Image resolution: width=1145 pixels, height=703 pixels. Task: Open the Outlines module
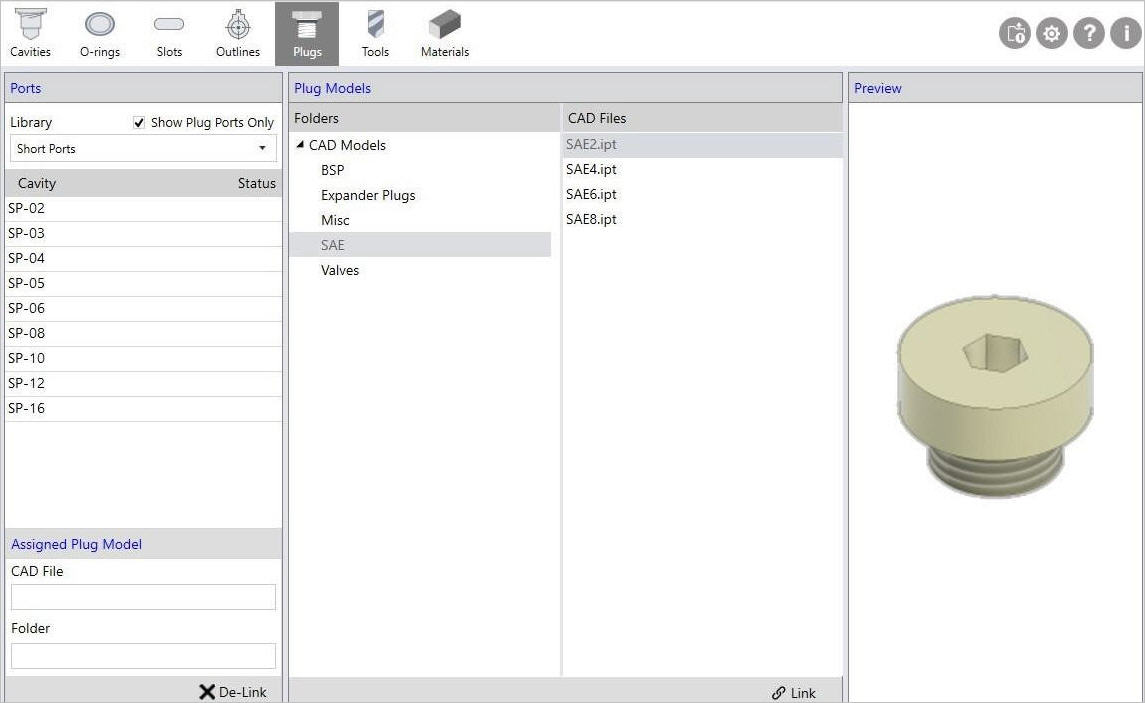237,33
